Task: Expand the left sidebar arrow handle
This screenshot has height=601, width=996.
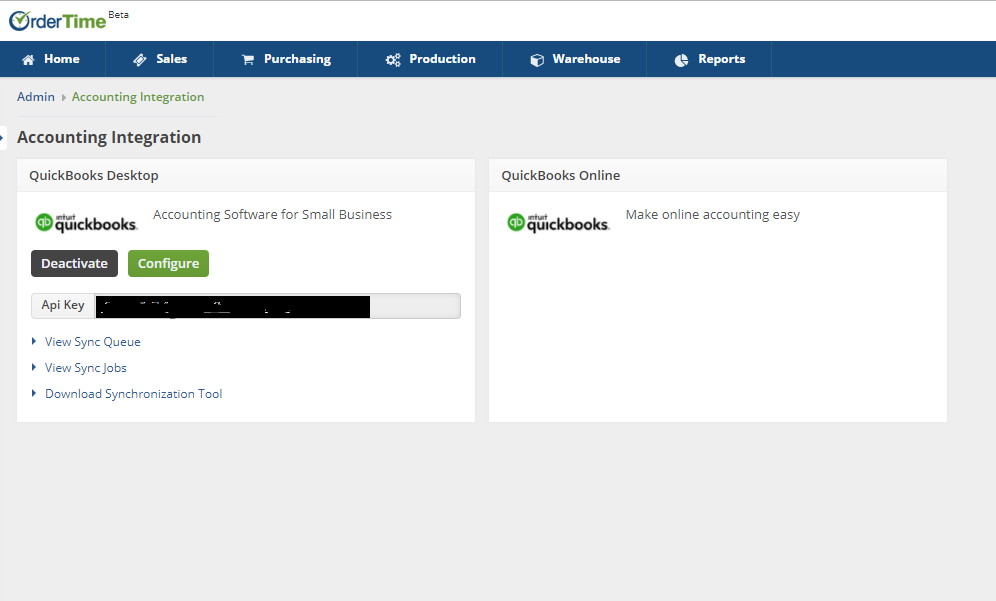Action: [3, 138]
